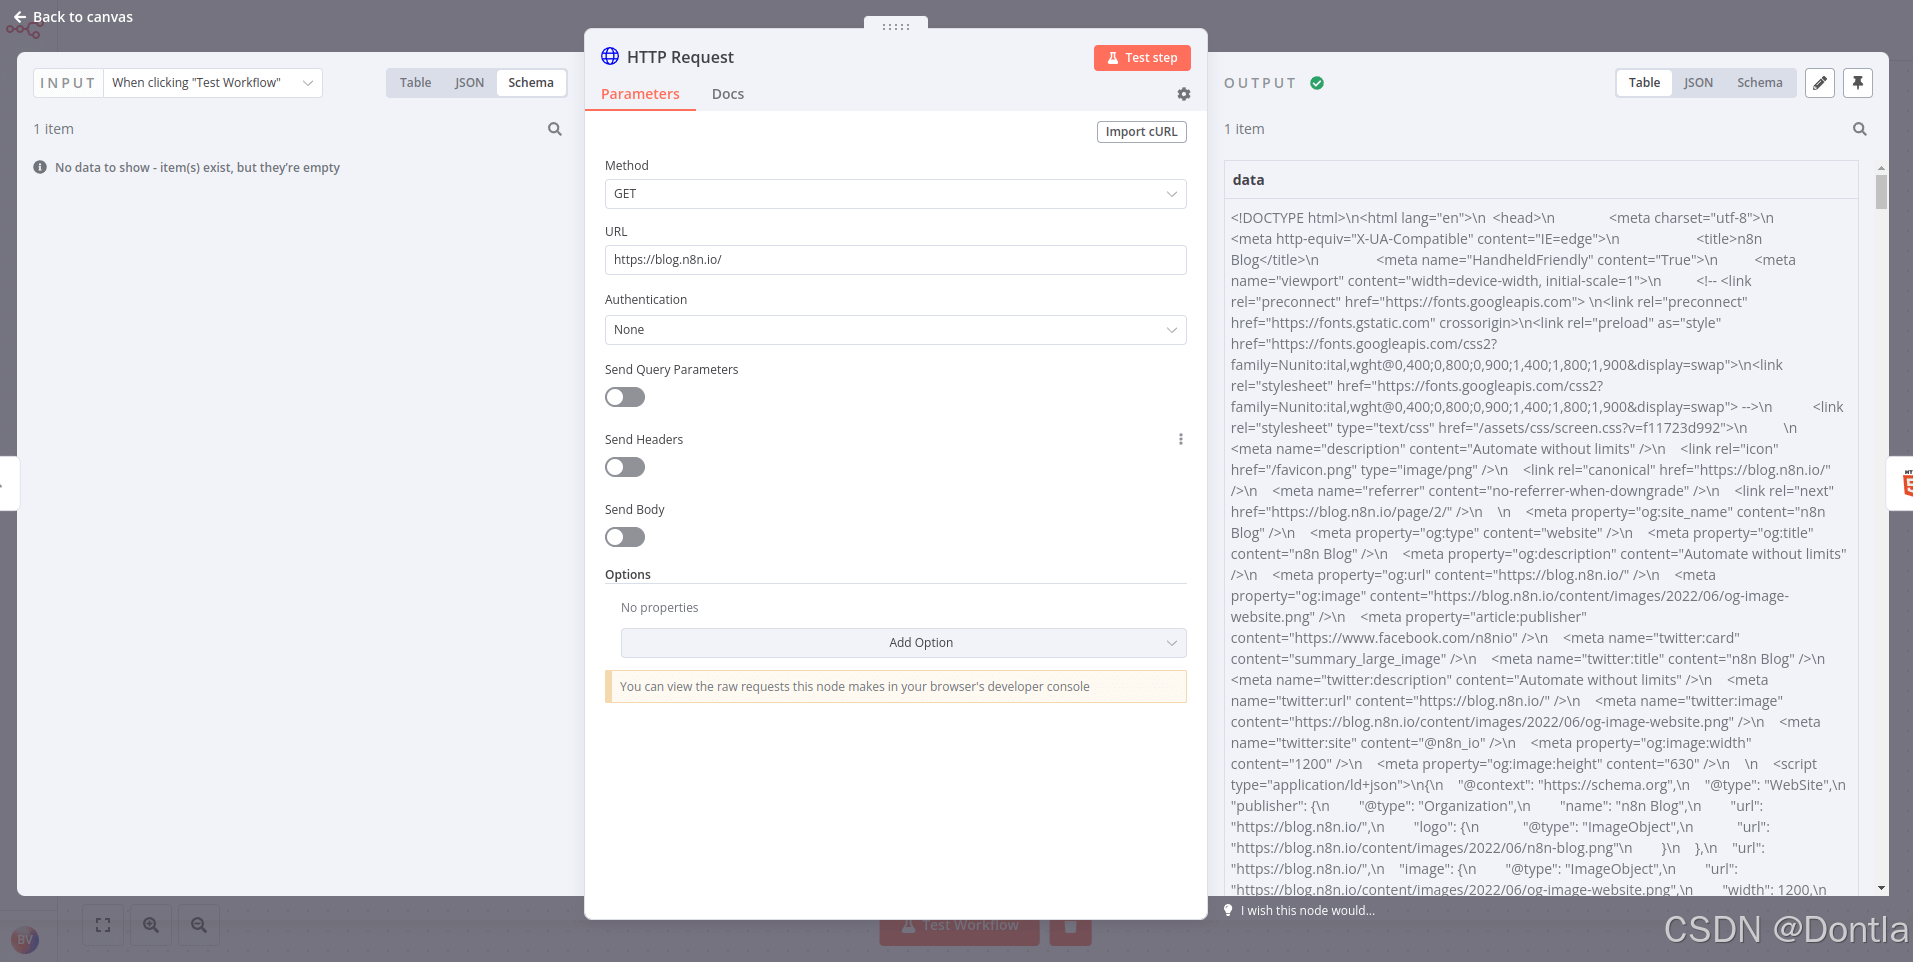Pin the output data
This screenshot has height=962, width=1913.
pos(1858,83)
